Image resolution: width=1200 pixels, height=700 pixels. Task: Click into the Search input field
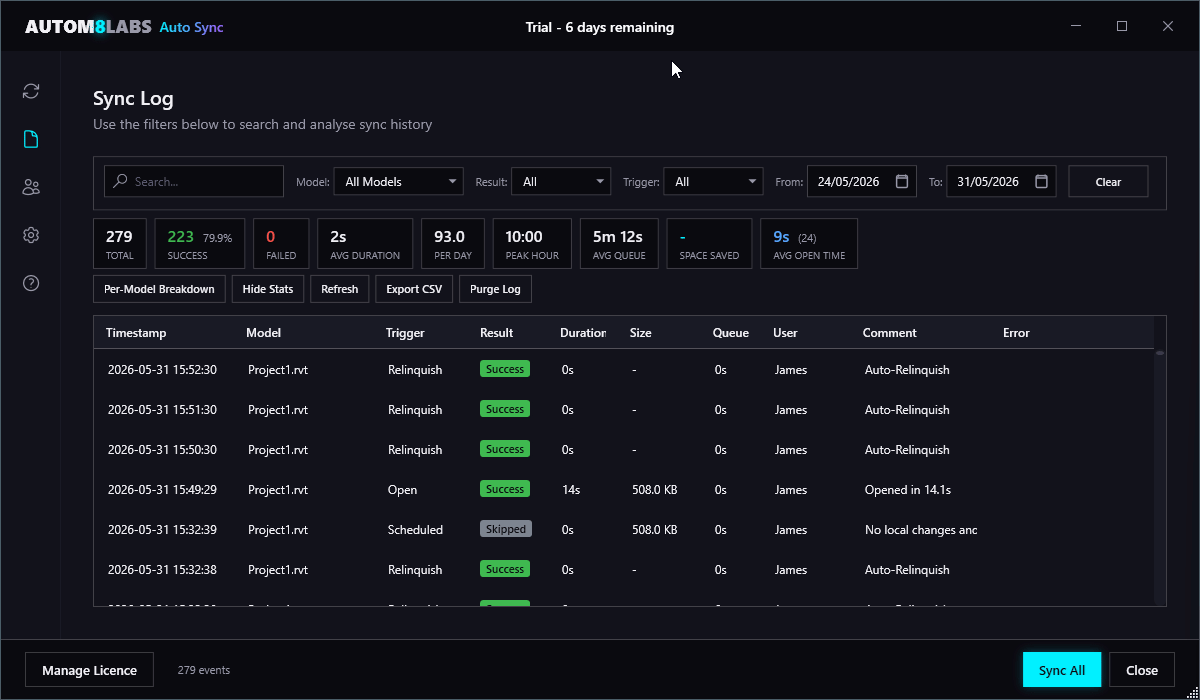click(194, 181)
